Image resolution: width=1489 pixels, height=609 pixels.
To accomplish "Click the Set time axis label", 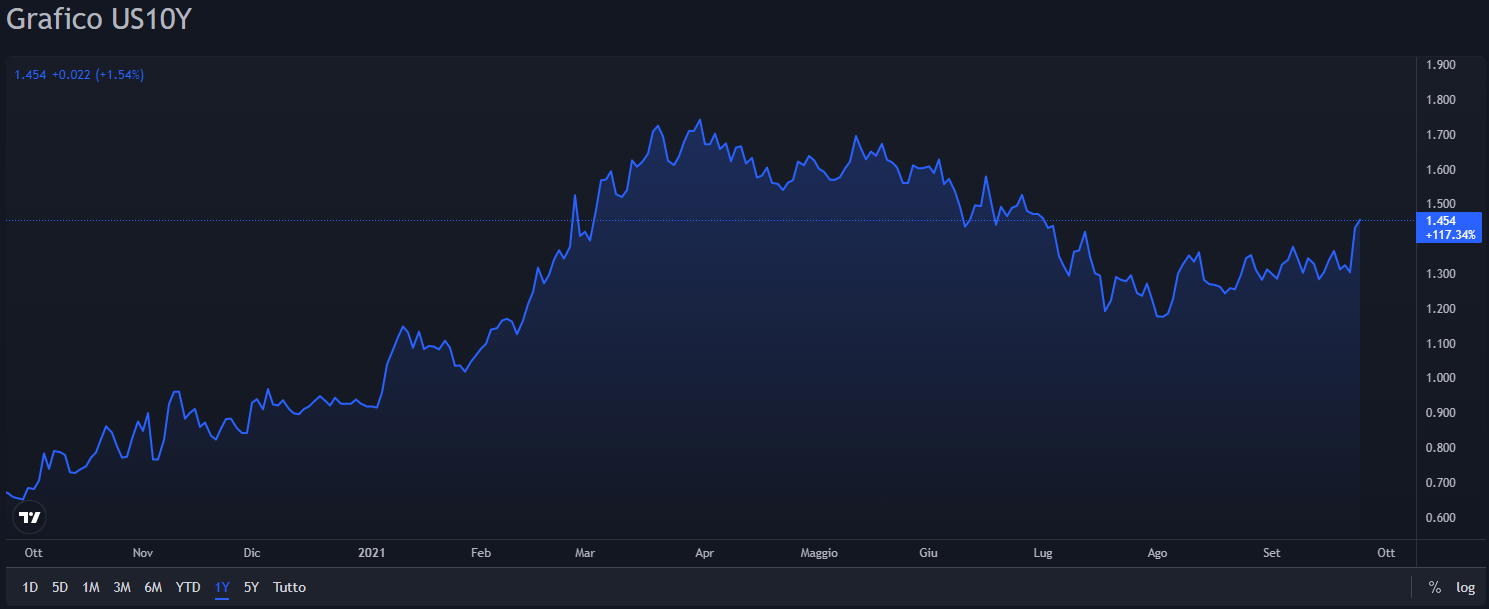I will click(1271, 552).
